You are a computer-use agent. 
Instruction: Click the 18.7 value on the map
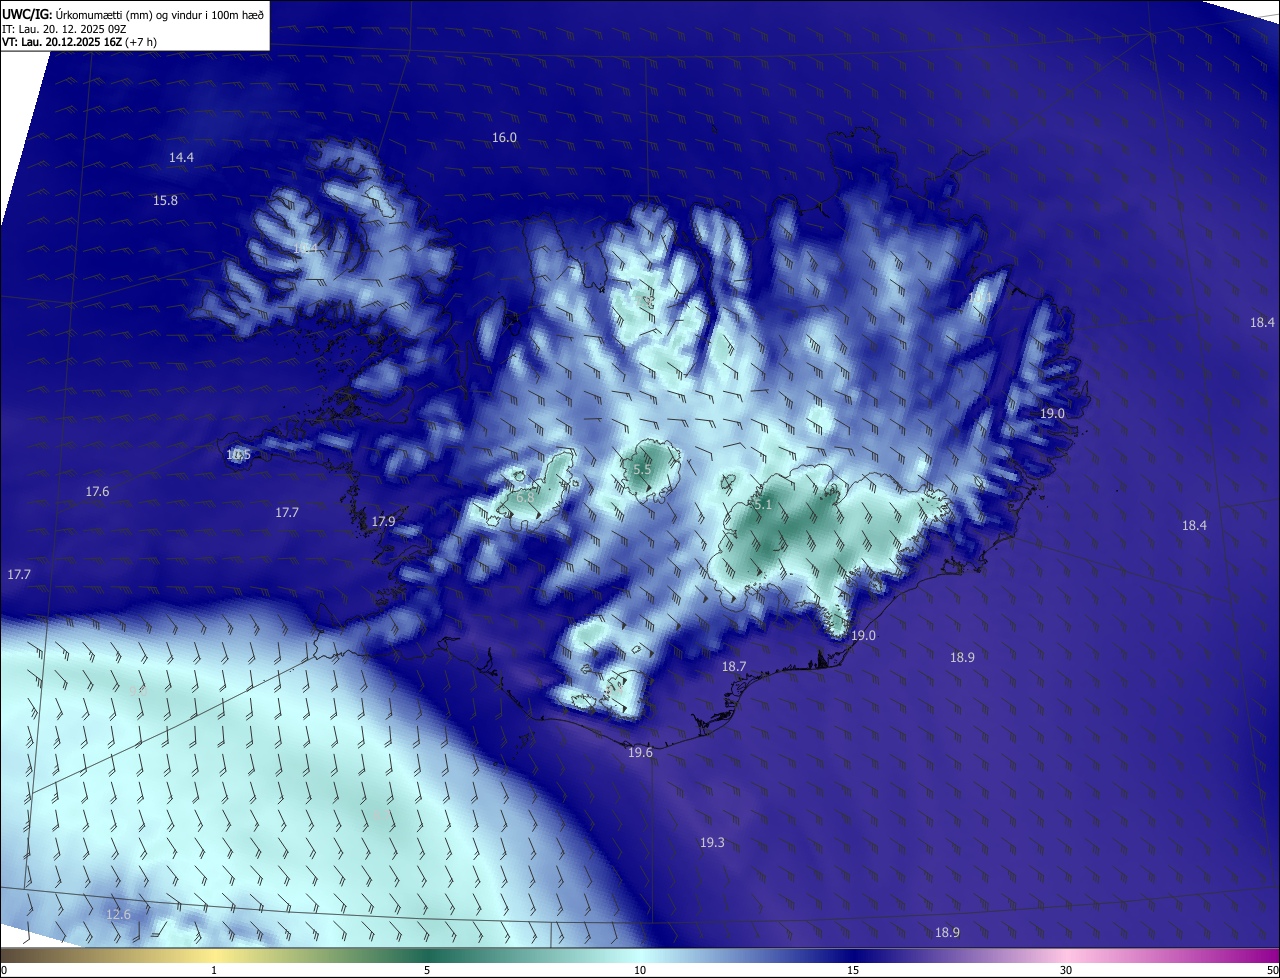pos(734,667)
